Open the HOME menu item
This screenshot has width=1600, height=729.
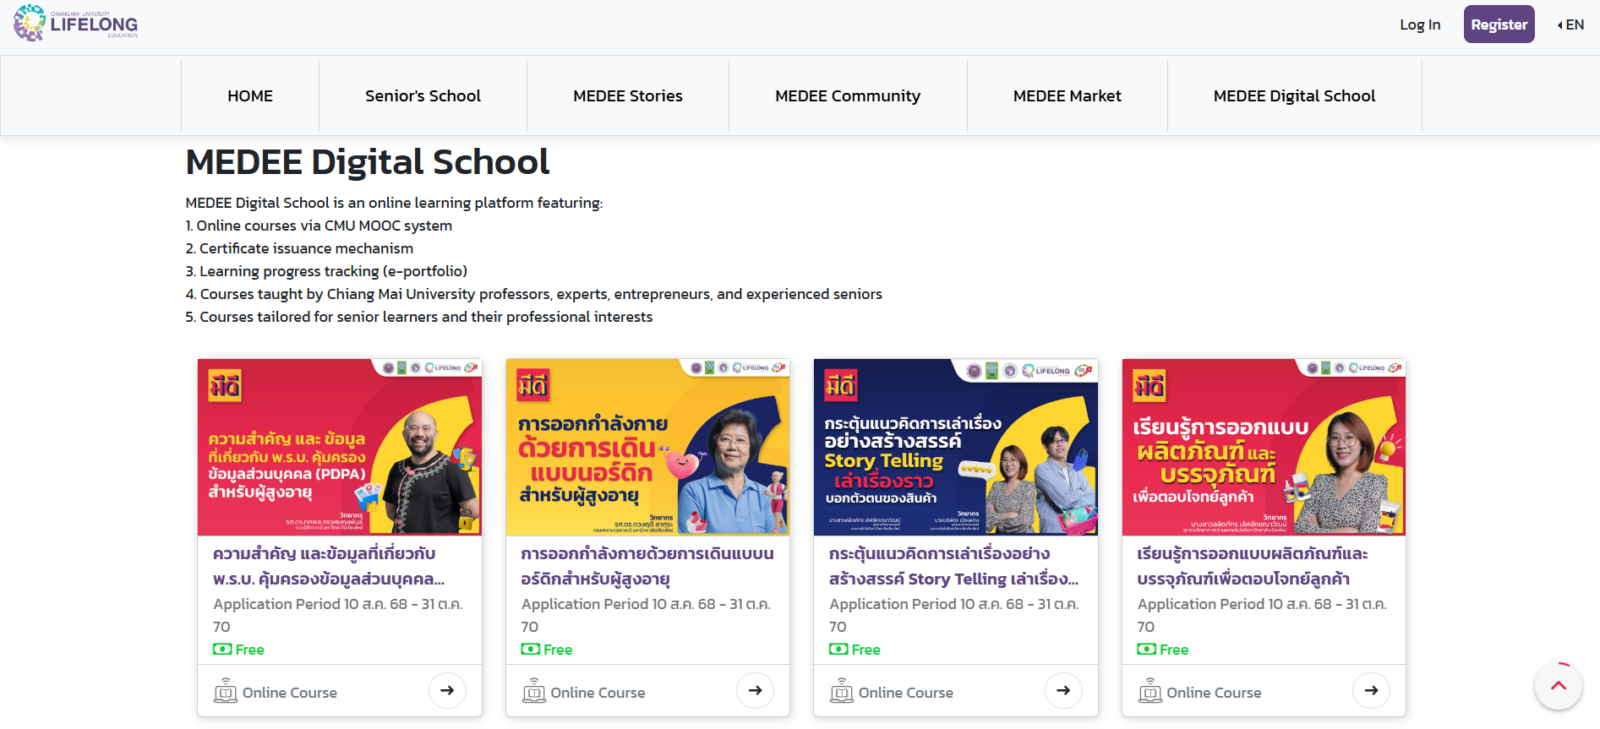[x=250, y=96]
